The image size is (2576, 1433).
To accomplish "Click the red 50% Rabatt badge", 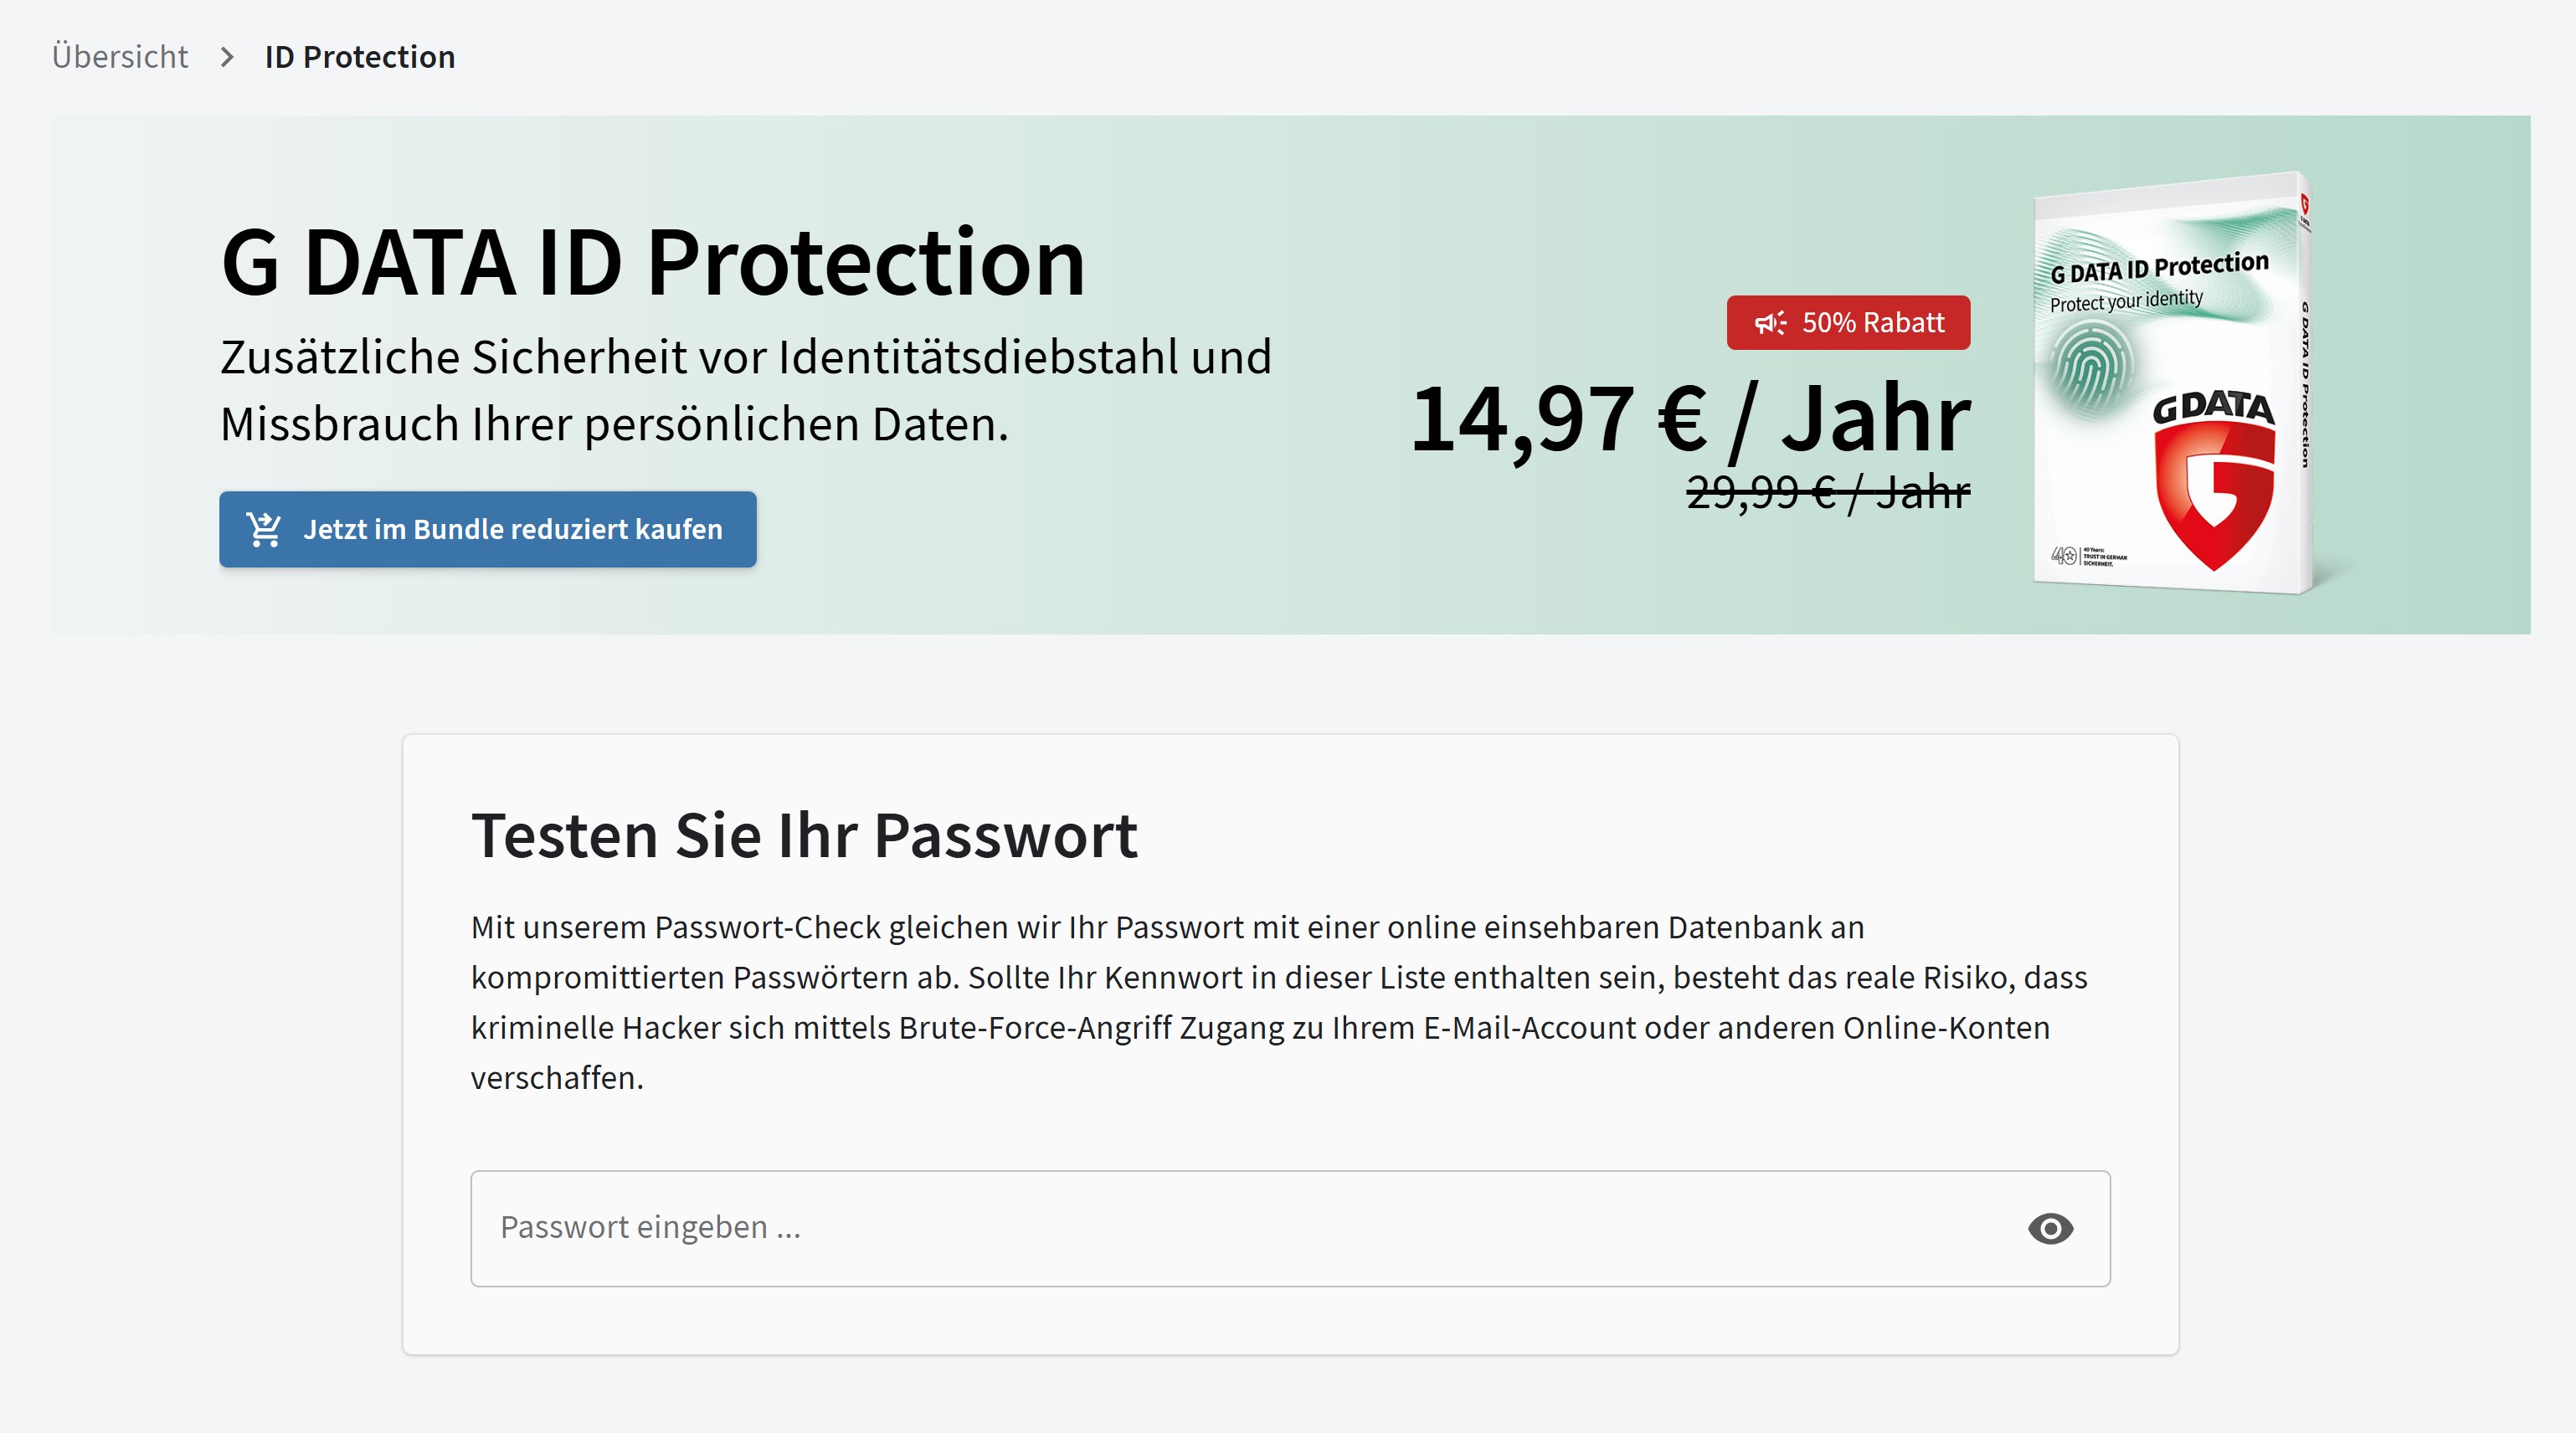I will [1847, 322].
